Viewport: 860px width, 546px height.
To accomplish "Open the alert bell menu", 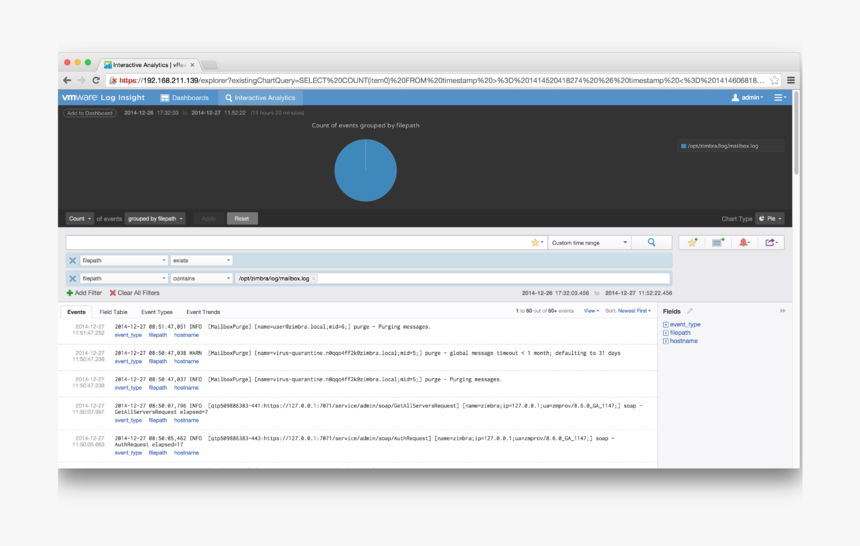I will (x=744, y=243).
